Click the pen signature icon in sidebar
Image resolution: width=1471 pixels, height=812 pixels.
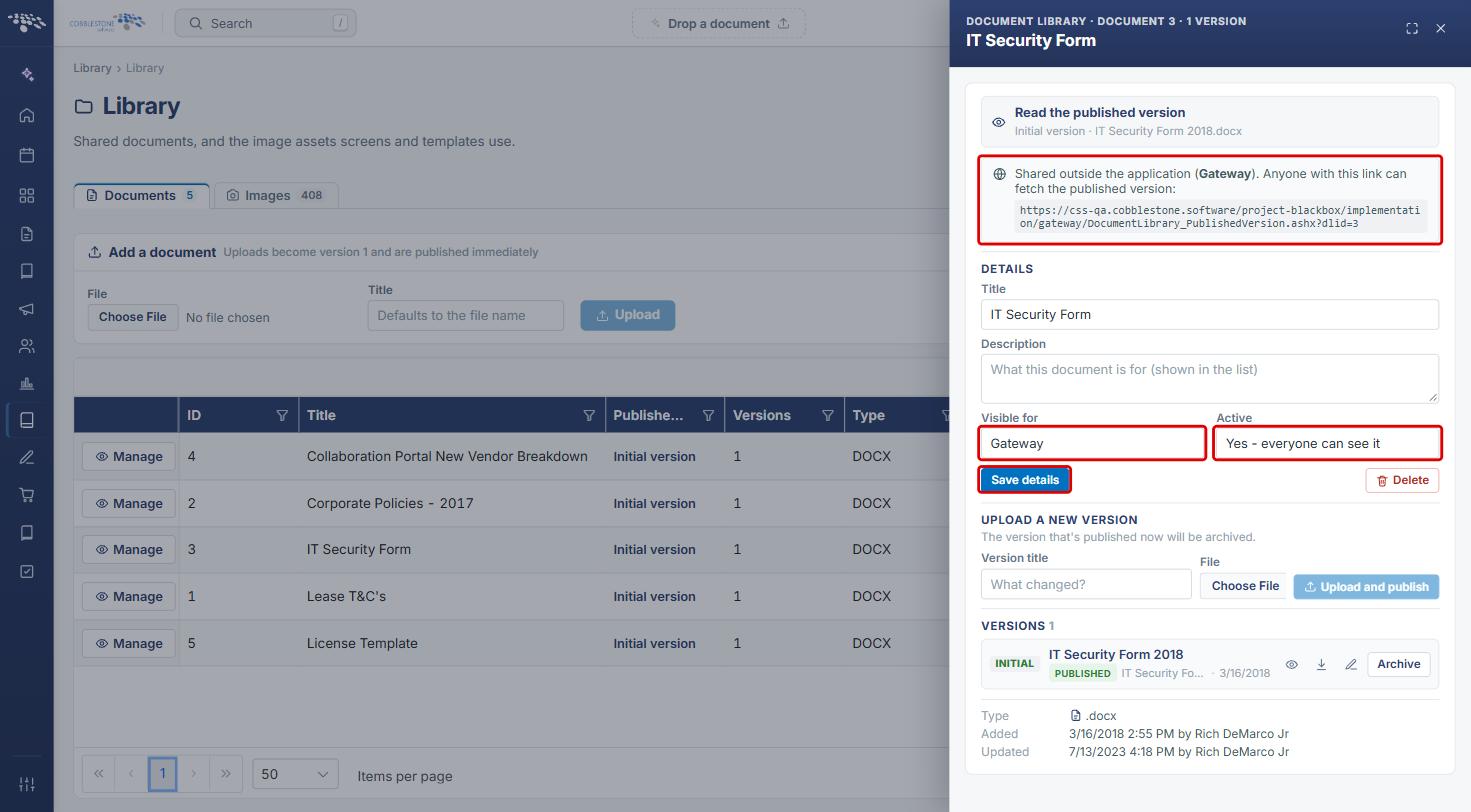[x=27, y=457]
